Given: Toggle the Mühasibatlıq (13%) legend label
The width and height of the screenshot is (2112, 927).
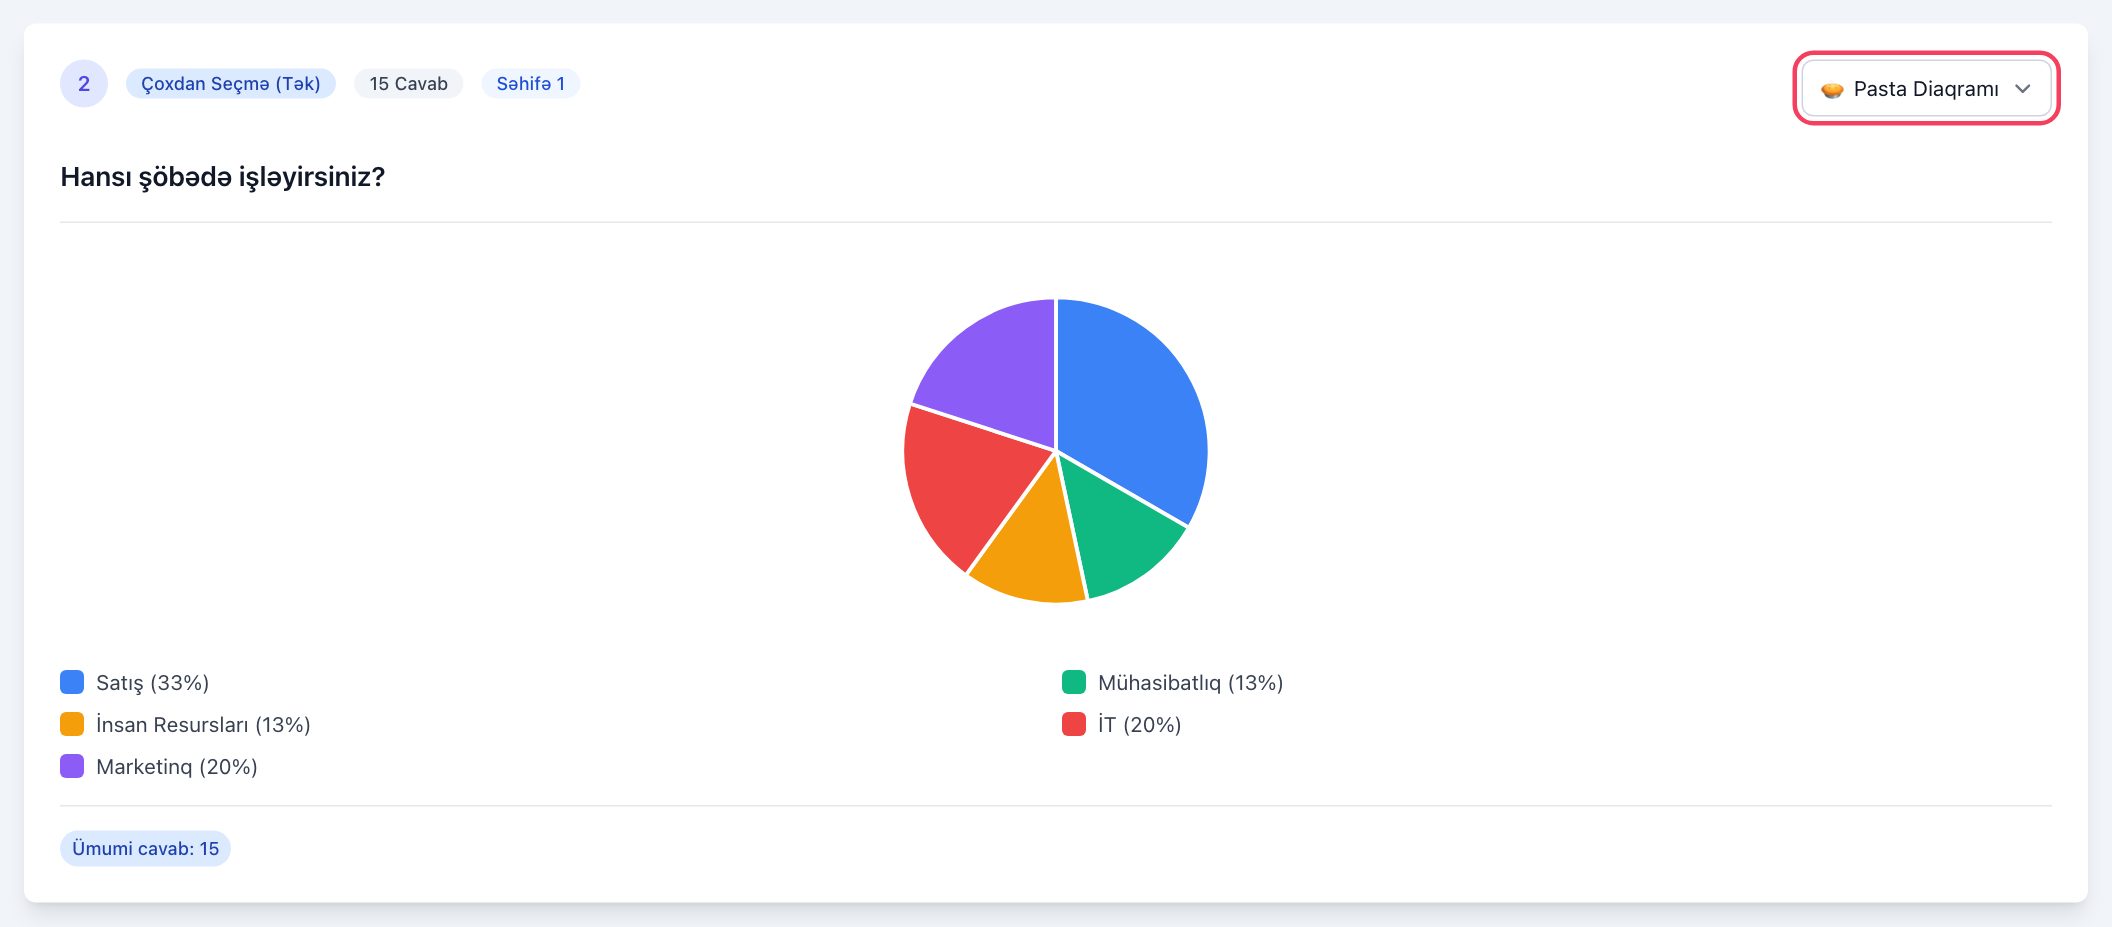Looking at the screenshot, I should [1191, 683].
